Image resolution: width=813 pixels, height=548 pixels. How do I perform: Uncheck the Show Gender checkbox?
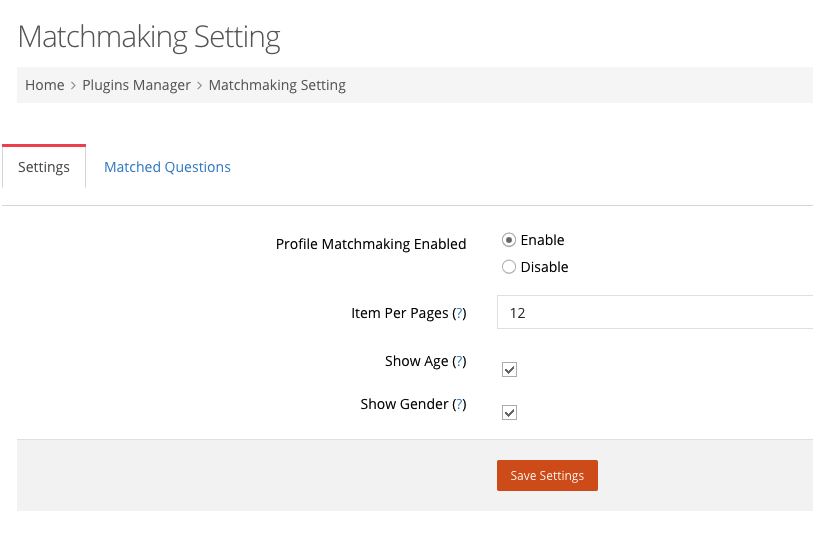[x=509, y=413]
